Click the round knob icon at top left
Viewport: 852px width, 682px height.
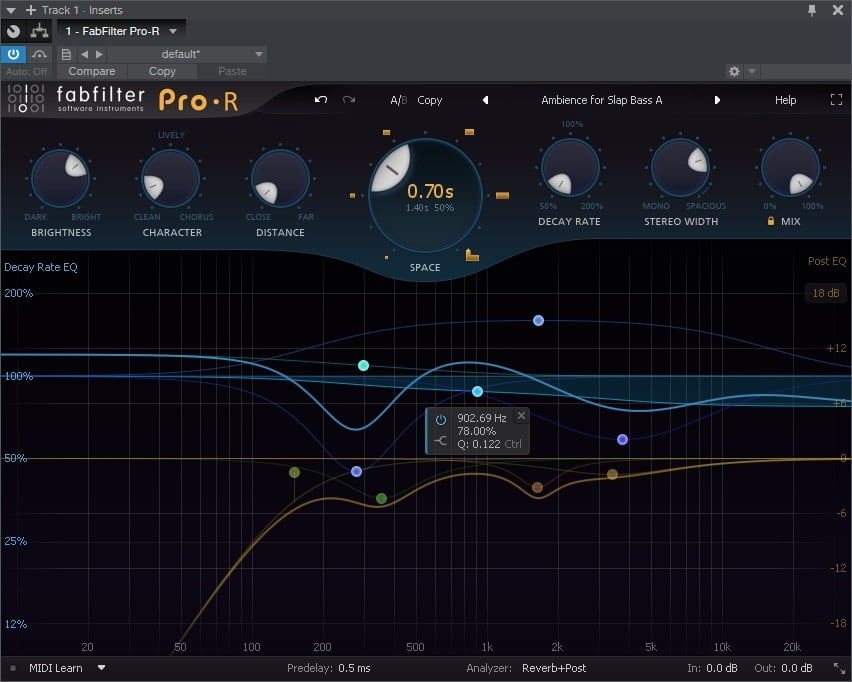click(14, 31)
